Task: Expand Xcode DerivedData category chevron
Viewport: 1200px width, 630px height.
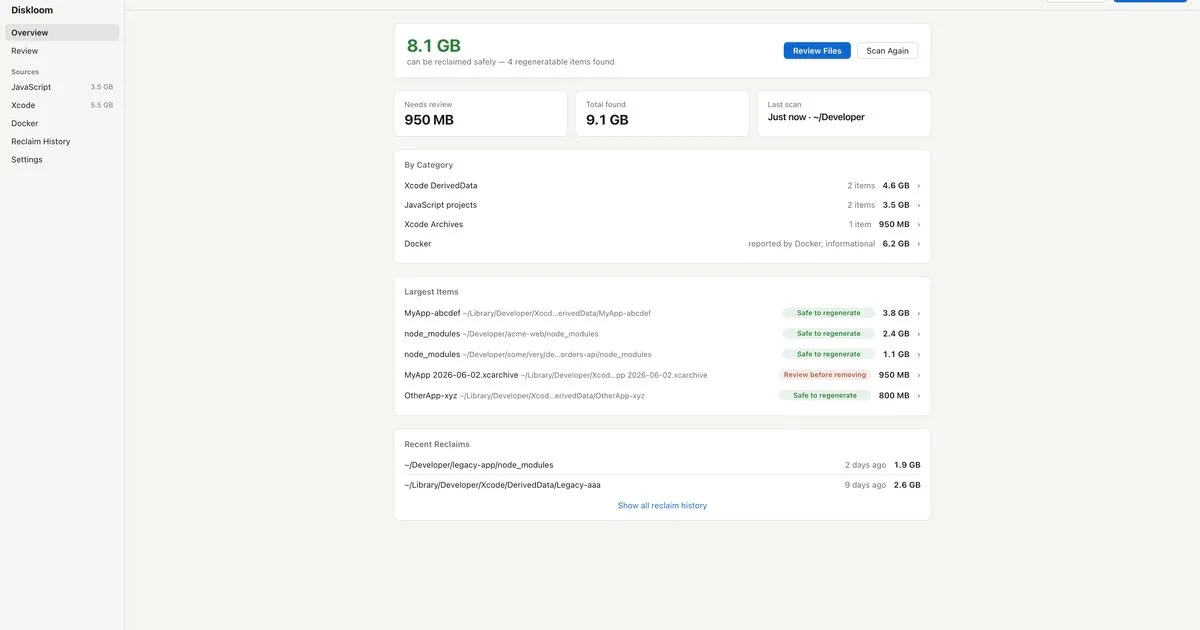Action: [x=919, y=186]
